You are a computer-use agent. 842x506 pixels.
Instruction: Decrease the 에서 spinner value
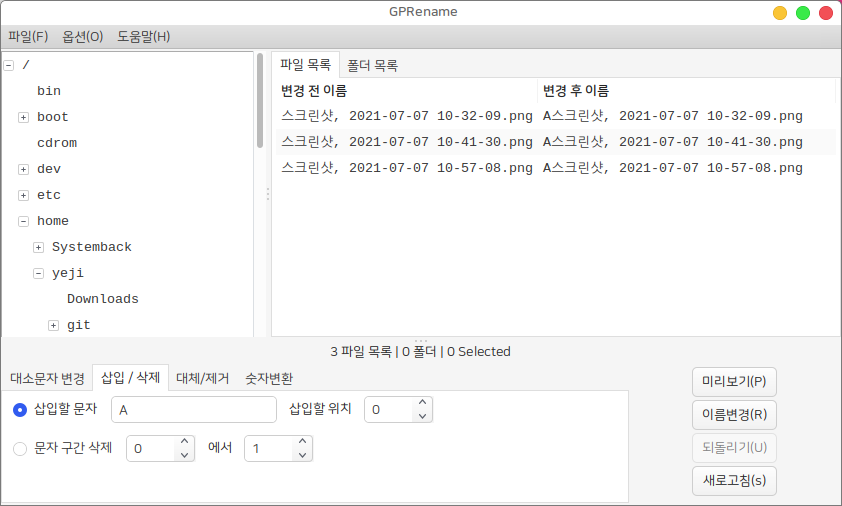pyautogui.click(x=302, y=456)
